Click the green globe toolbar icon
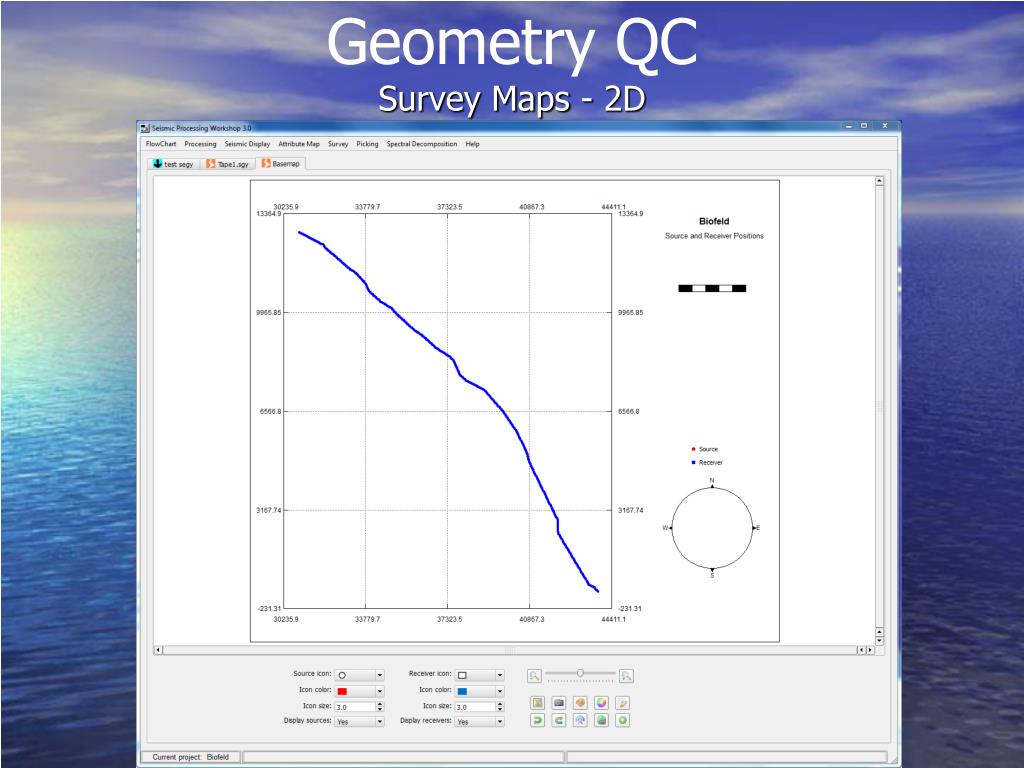The image size is (1024, 768). coord(601,720)
